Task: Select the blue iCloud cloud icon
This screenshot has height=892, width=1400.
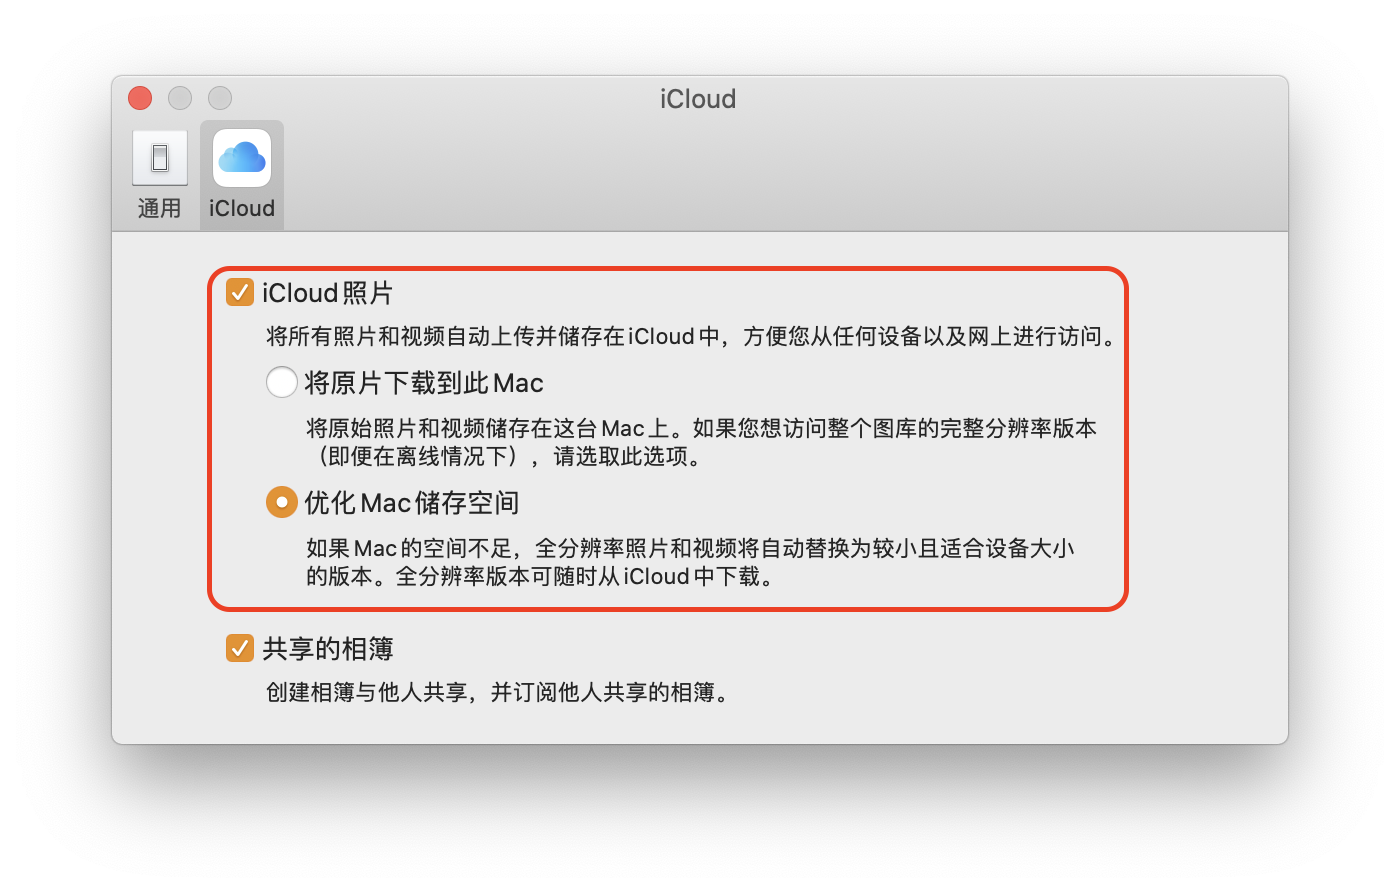Action: [242, 158]
